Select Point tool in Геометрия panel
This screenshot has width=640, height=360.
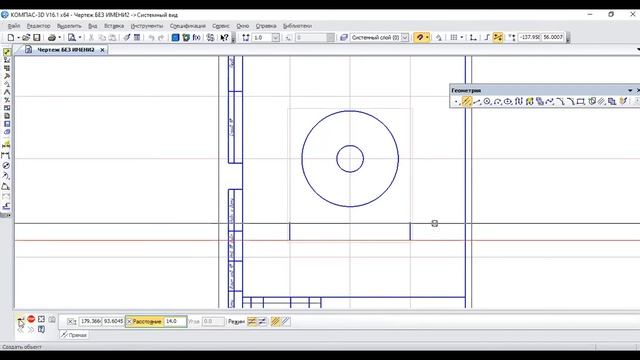(x=456, y=101)
